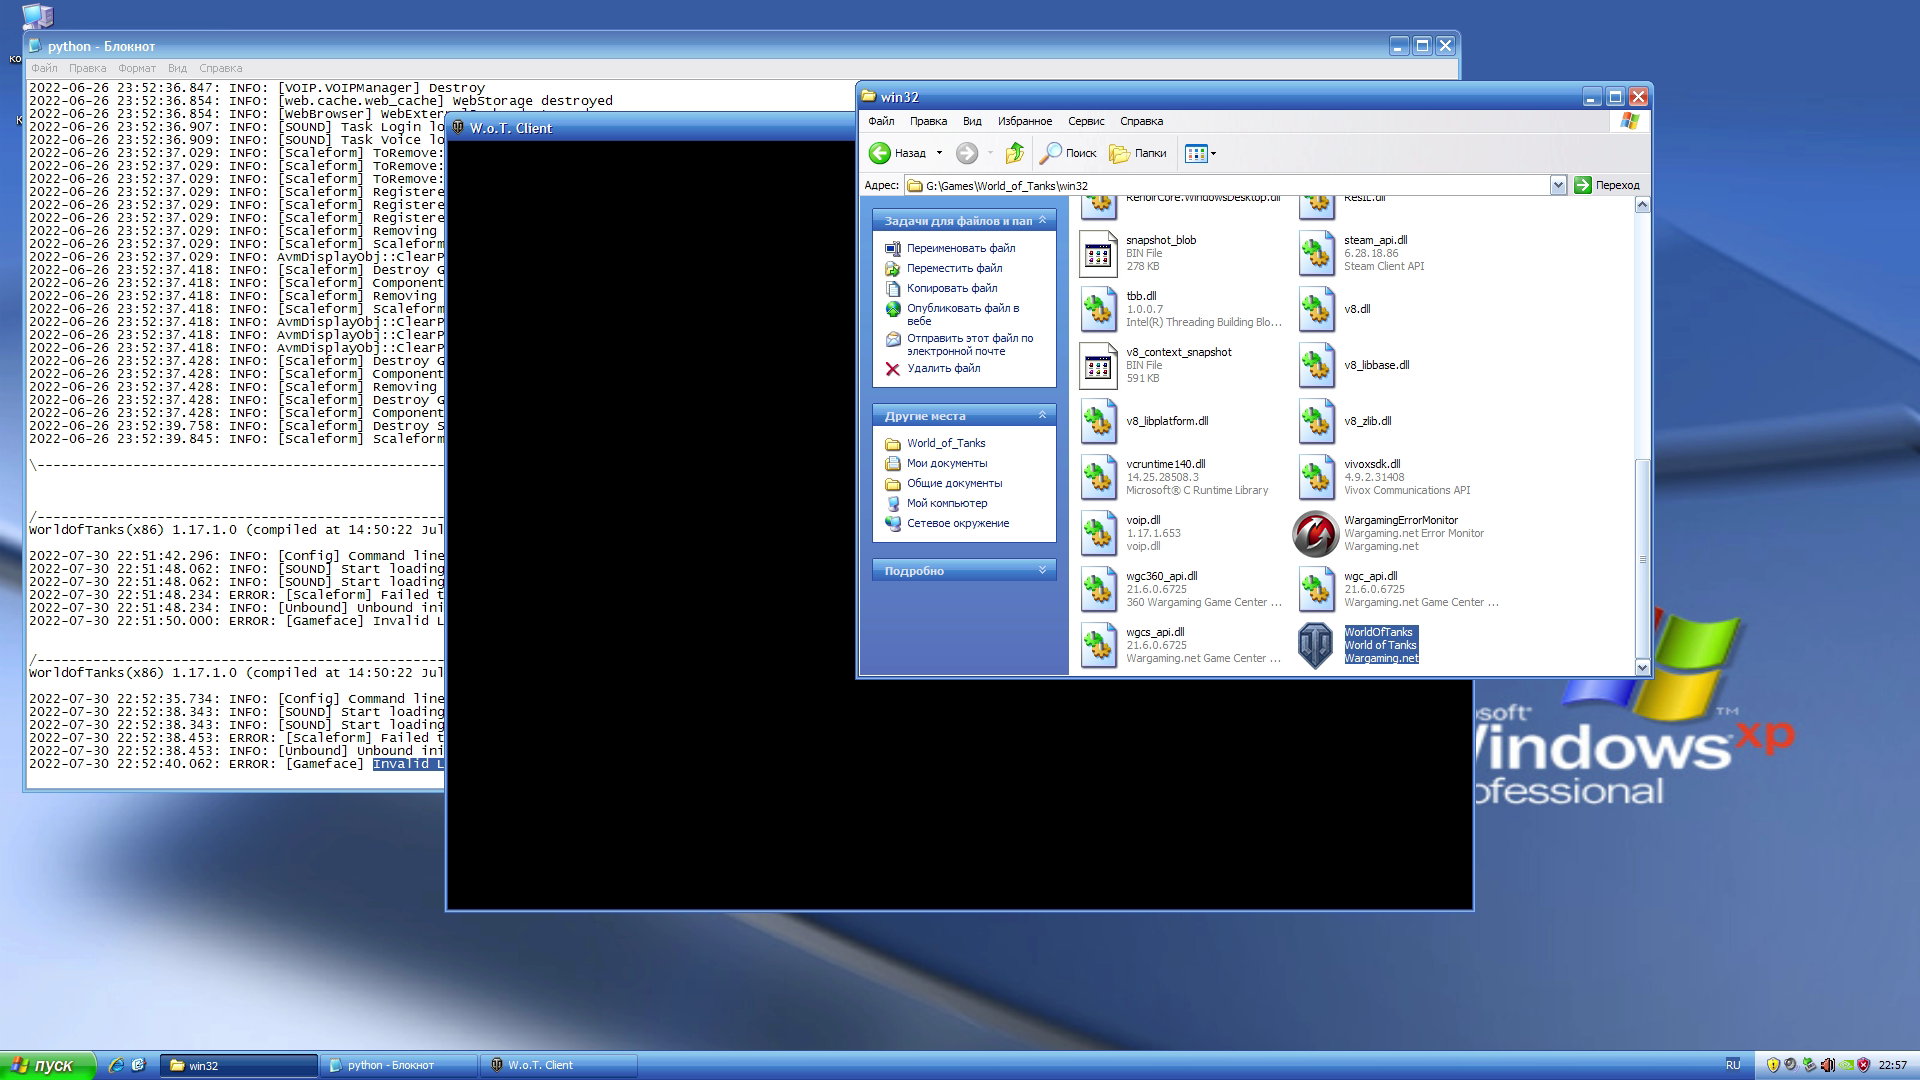1920x1080 pixels.
Task: Click the Назад navigation arrow icon
Action: click(x=880, y=153)
